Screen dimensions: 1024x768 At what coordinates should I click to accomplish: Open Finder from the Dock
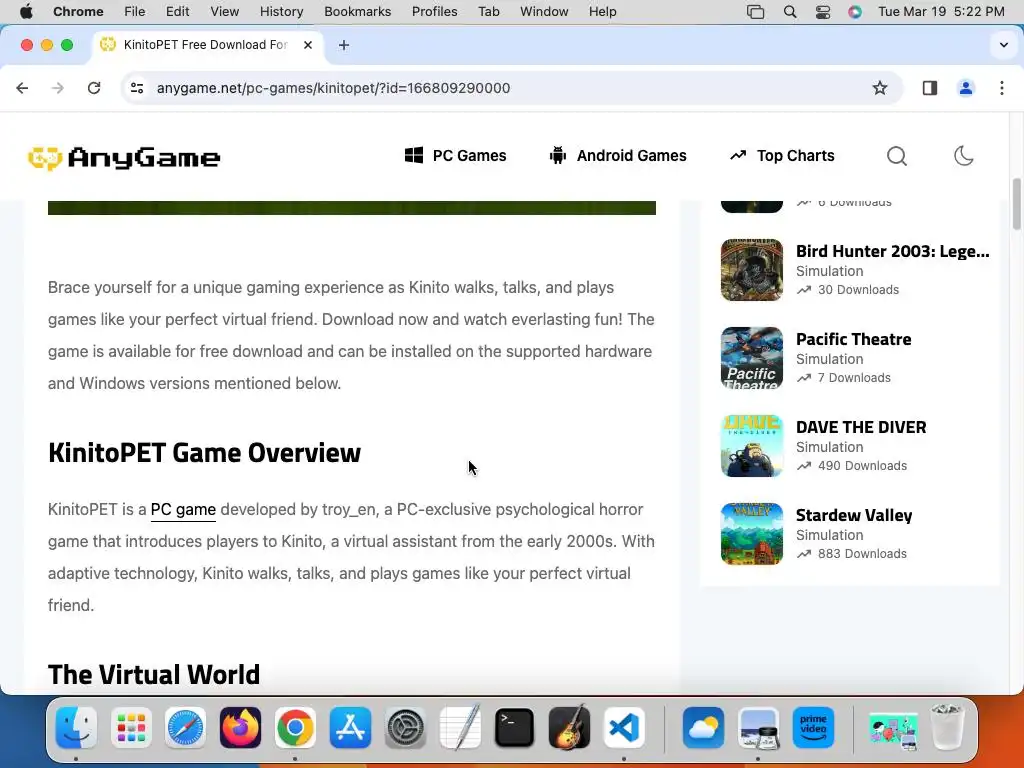76,727
